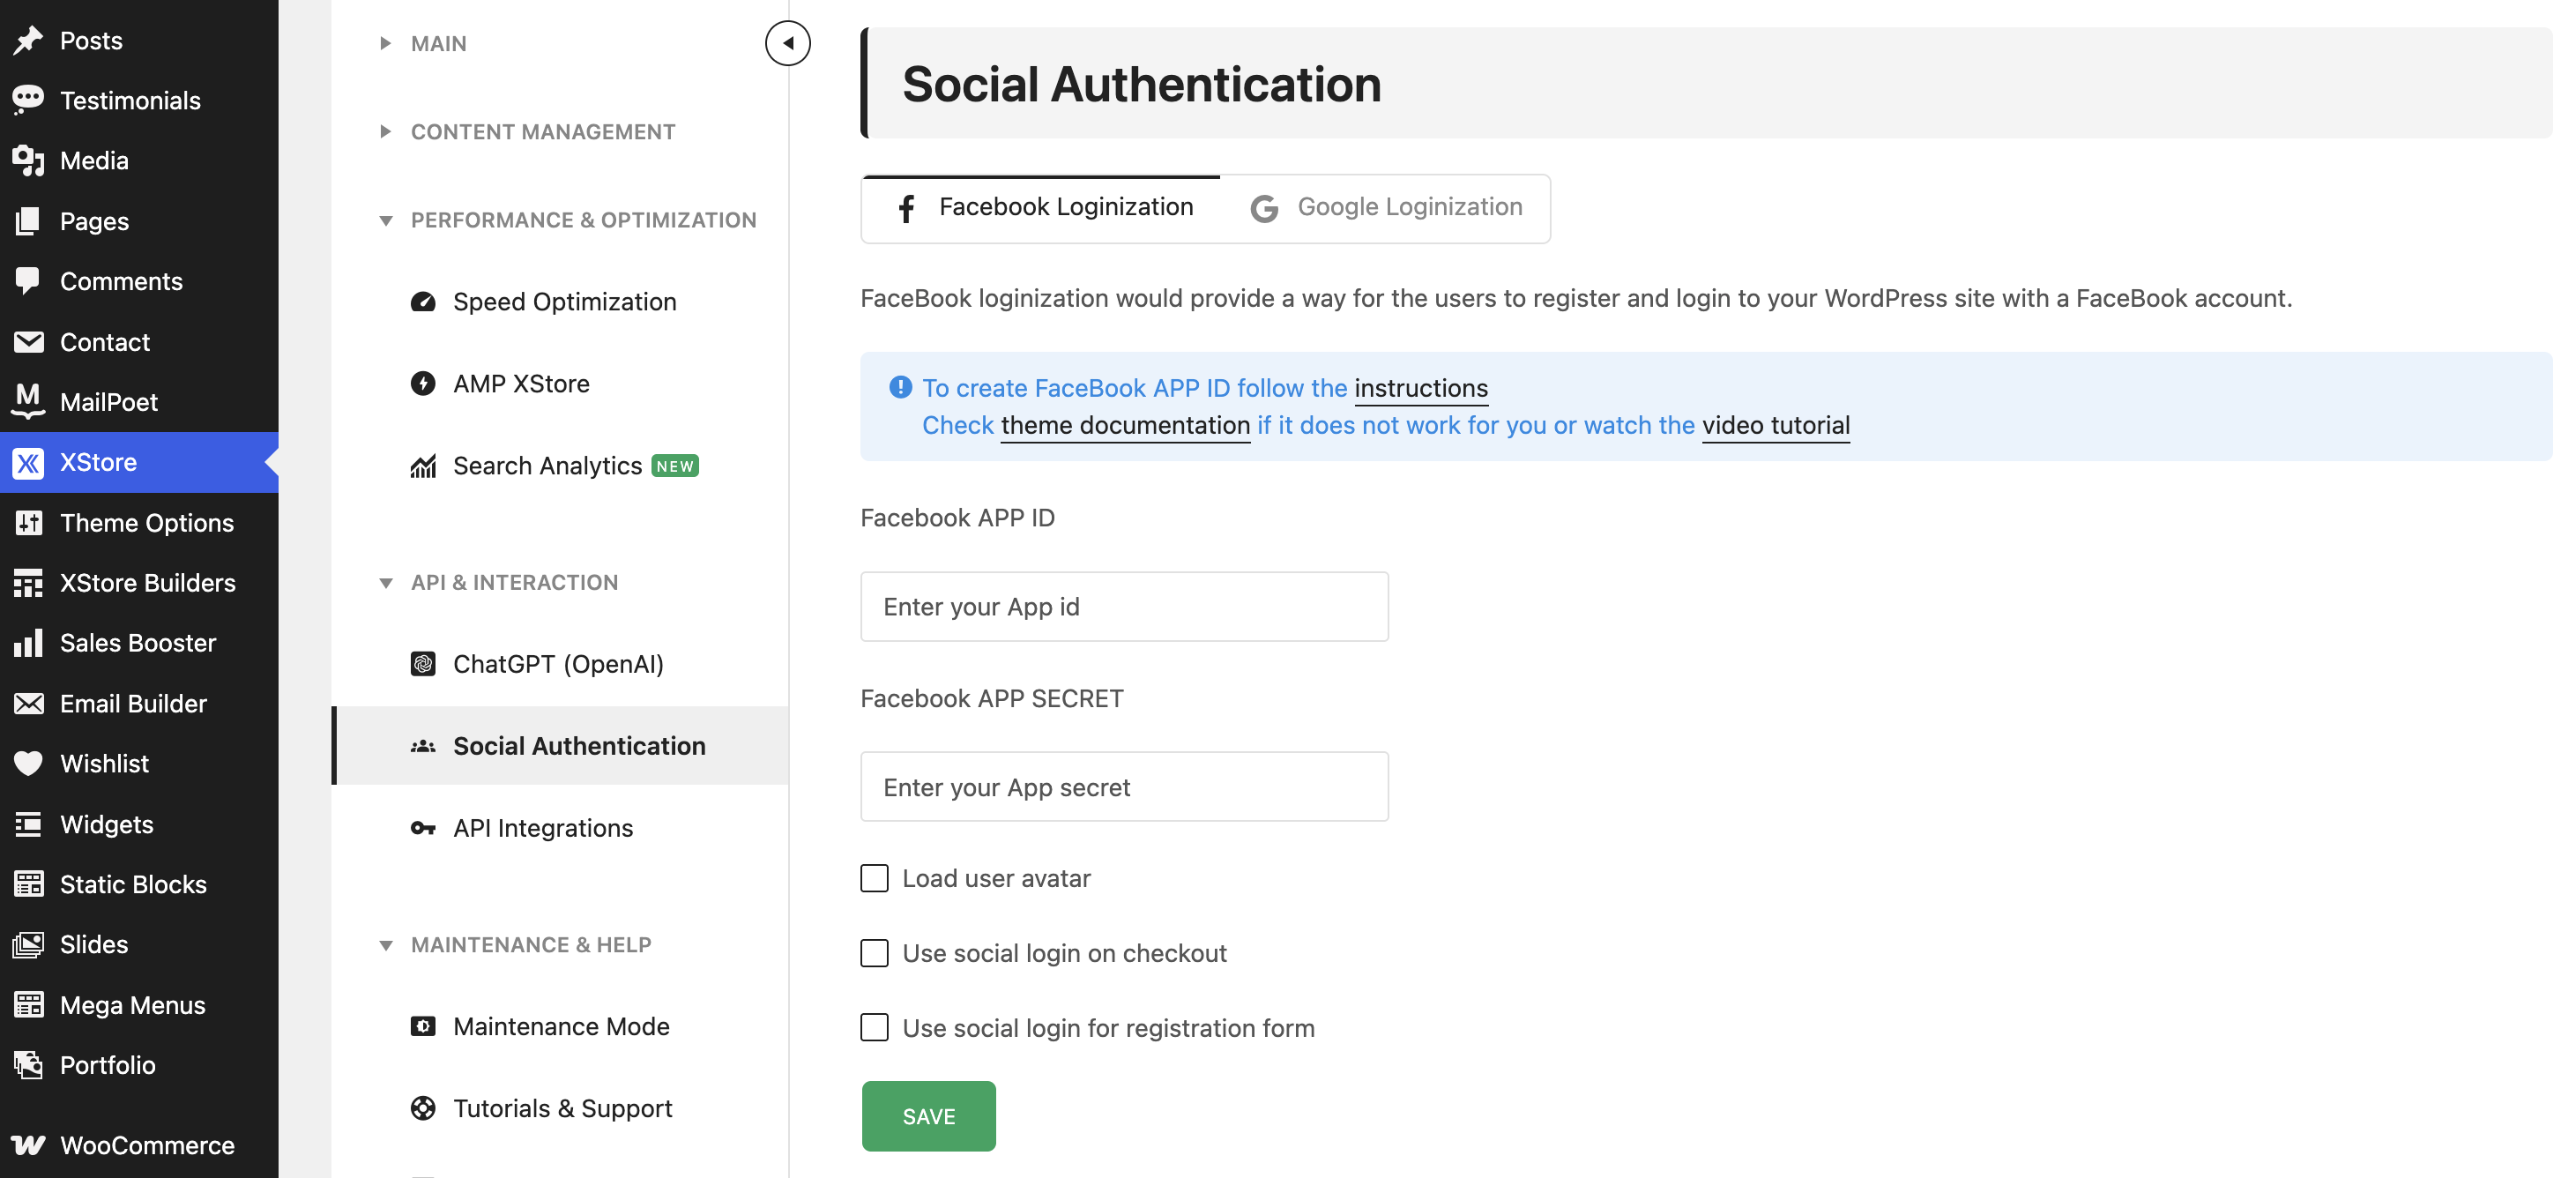
Task: Click the Testimonials speech bubble icon
Action: coord(28,100)
